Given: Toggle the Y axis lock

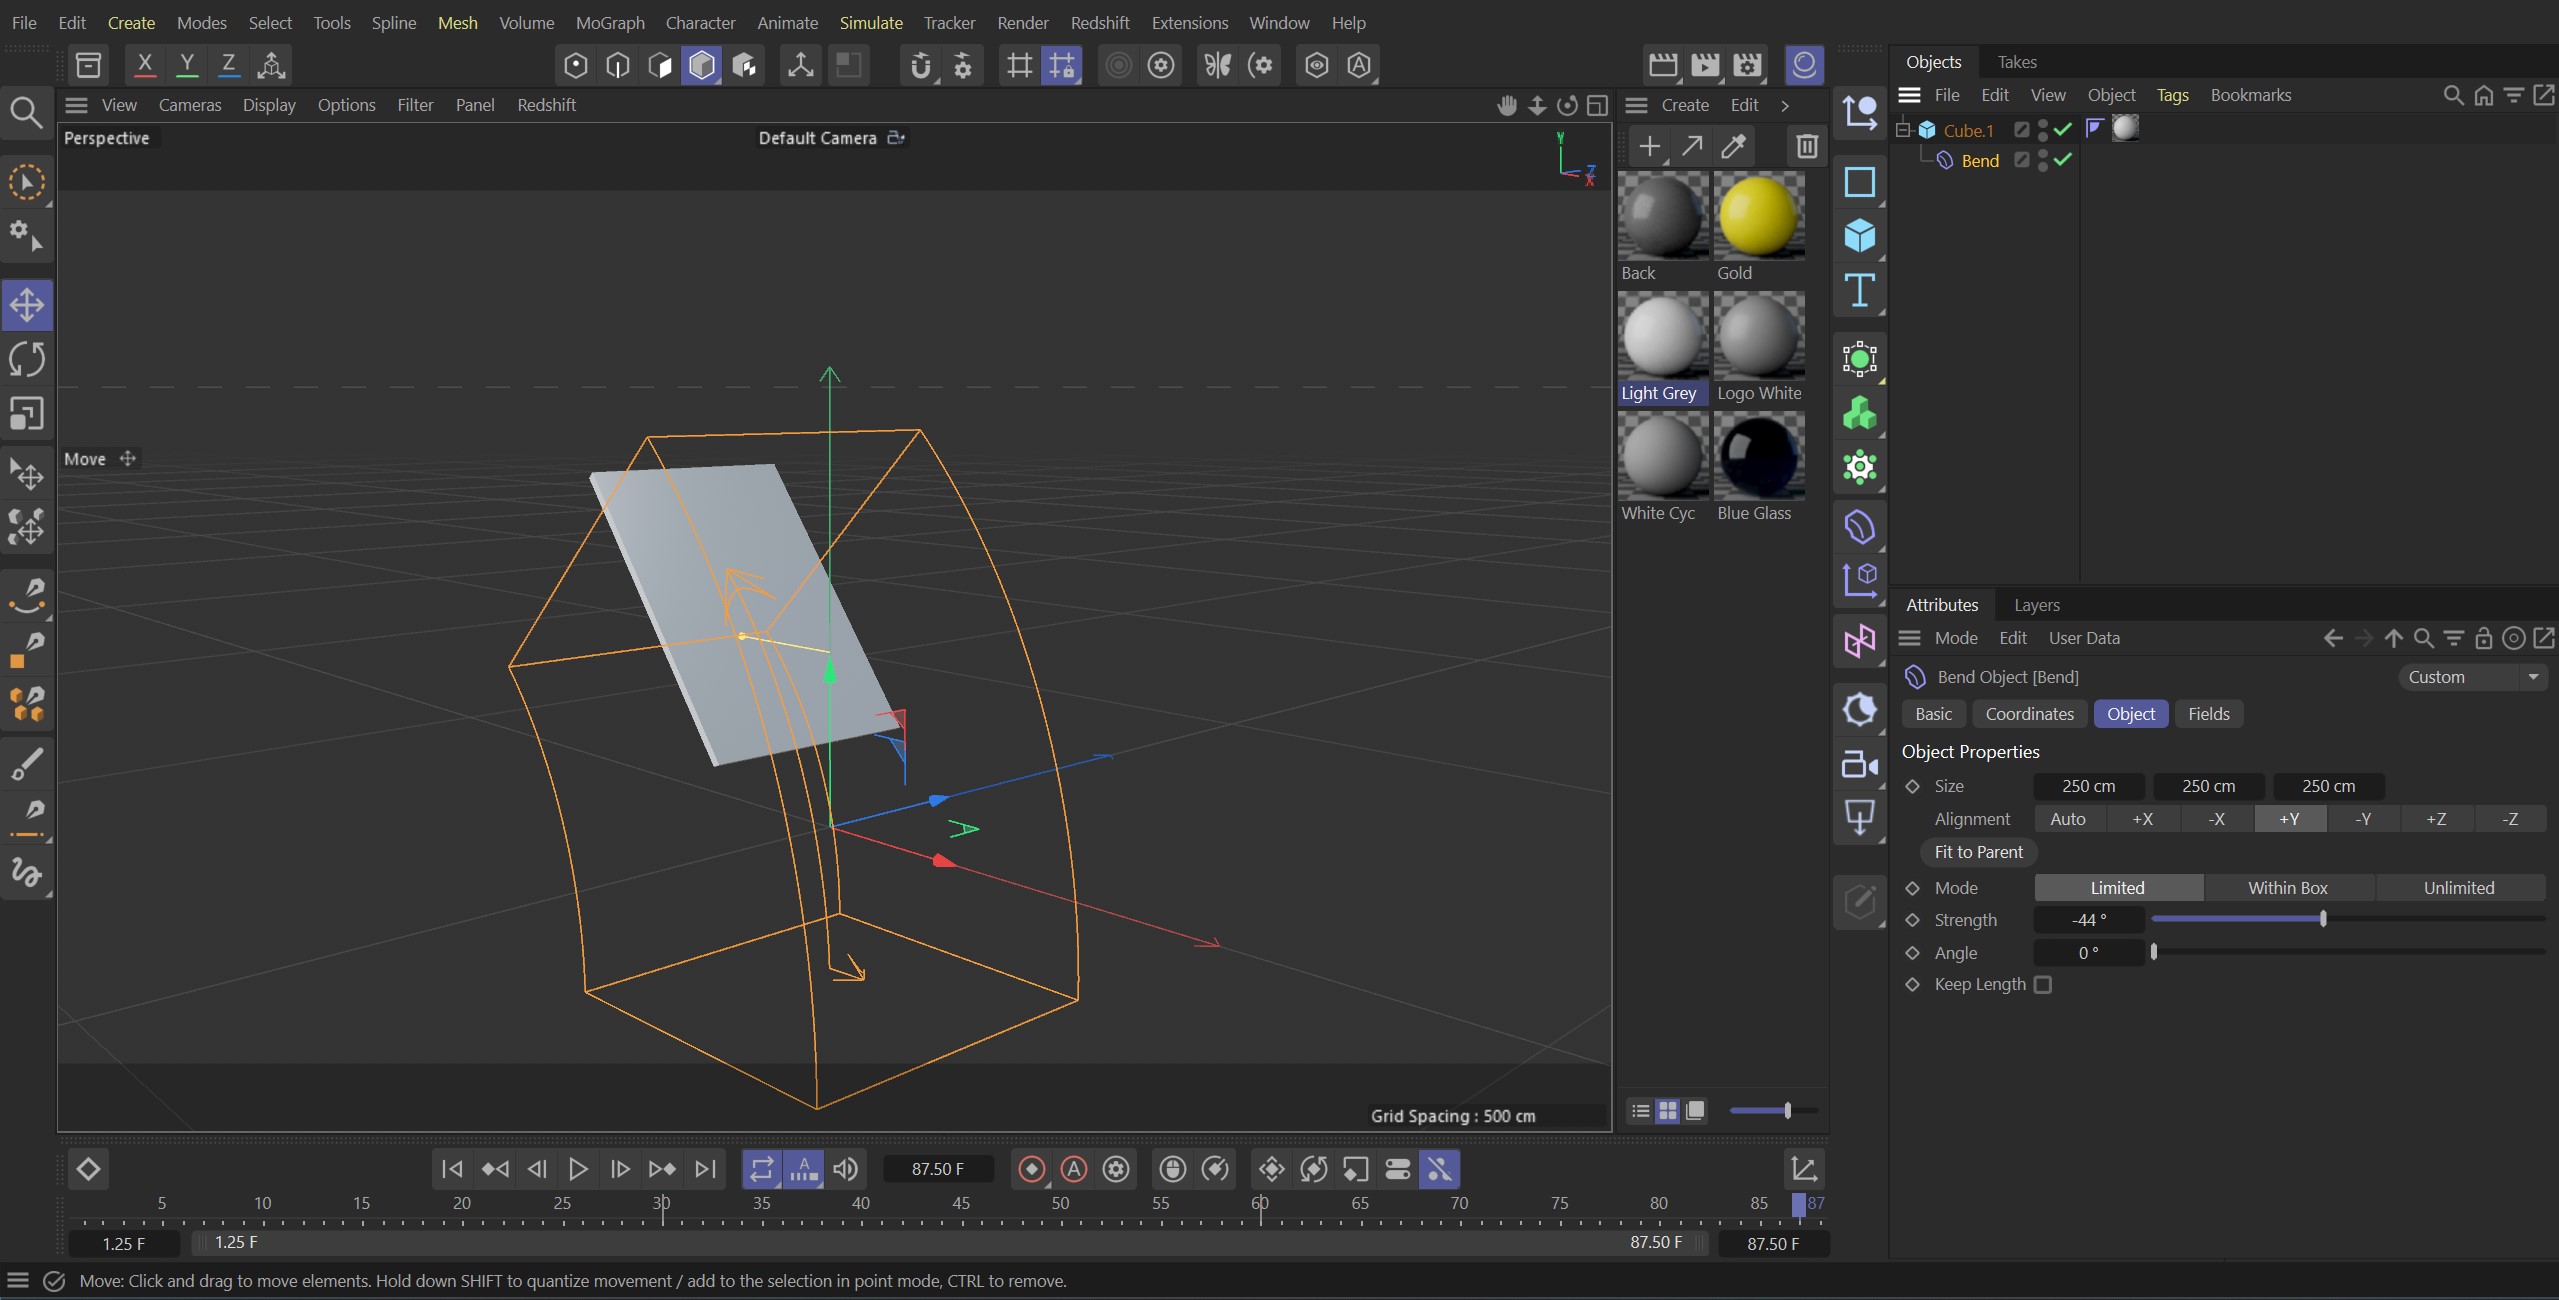Looking at the screenshot, I should point(186,64).
